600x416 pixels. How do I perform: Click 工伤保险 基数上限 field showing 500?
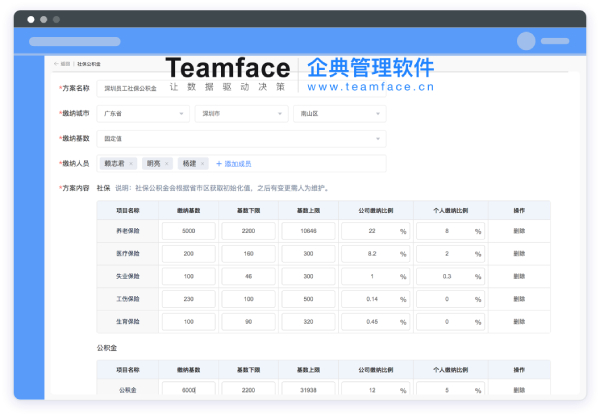pyautogui.click(x=308, y=299)
